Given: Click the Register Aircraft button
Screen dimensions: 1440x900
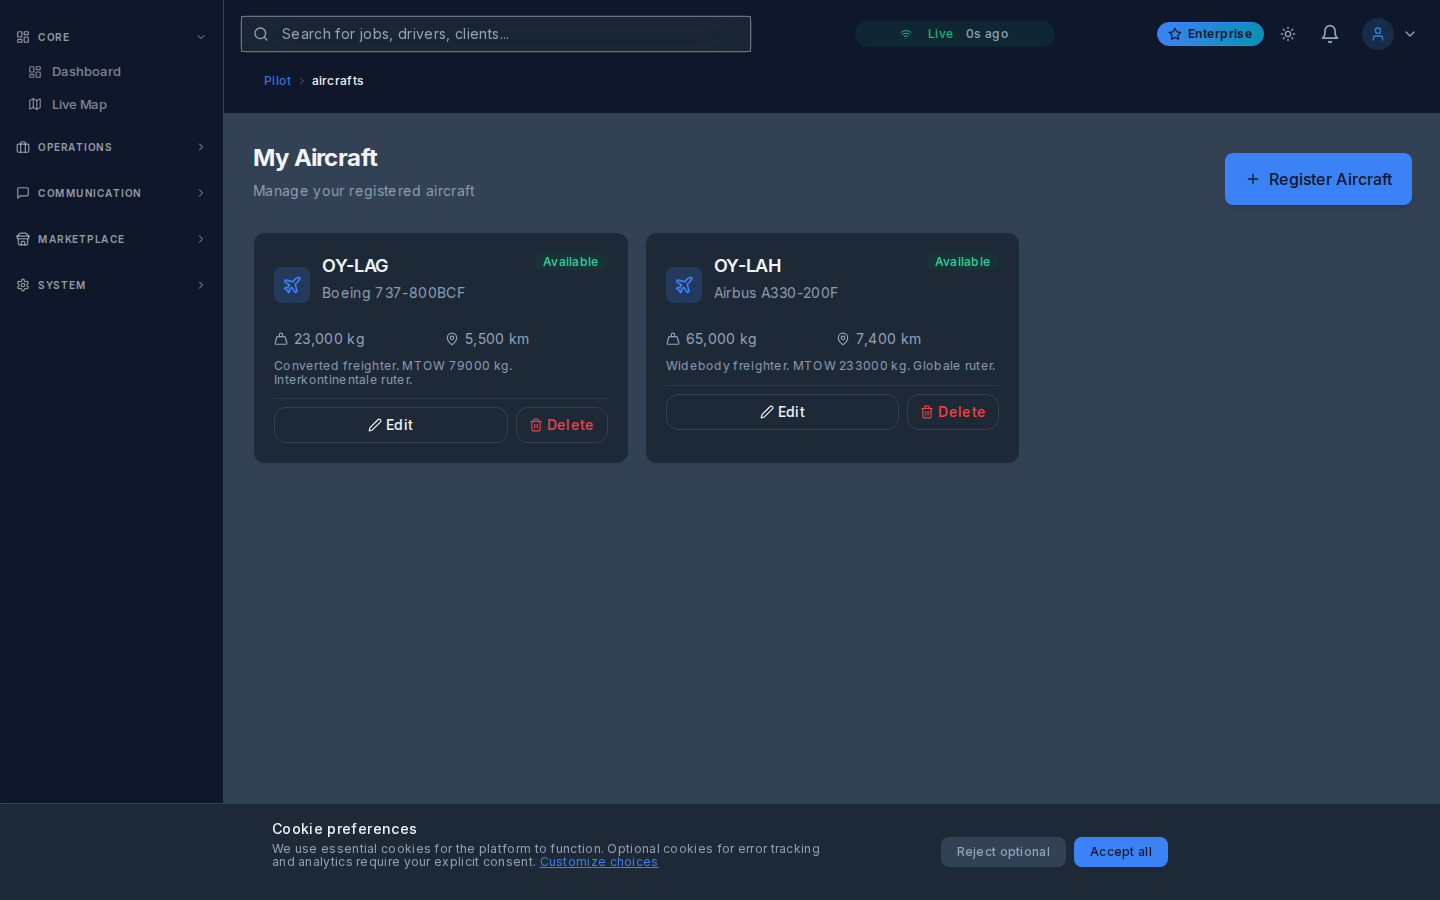Looking at the screenshot, I should [x=1318, y=179].
